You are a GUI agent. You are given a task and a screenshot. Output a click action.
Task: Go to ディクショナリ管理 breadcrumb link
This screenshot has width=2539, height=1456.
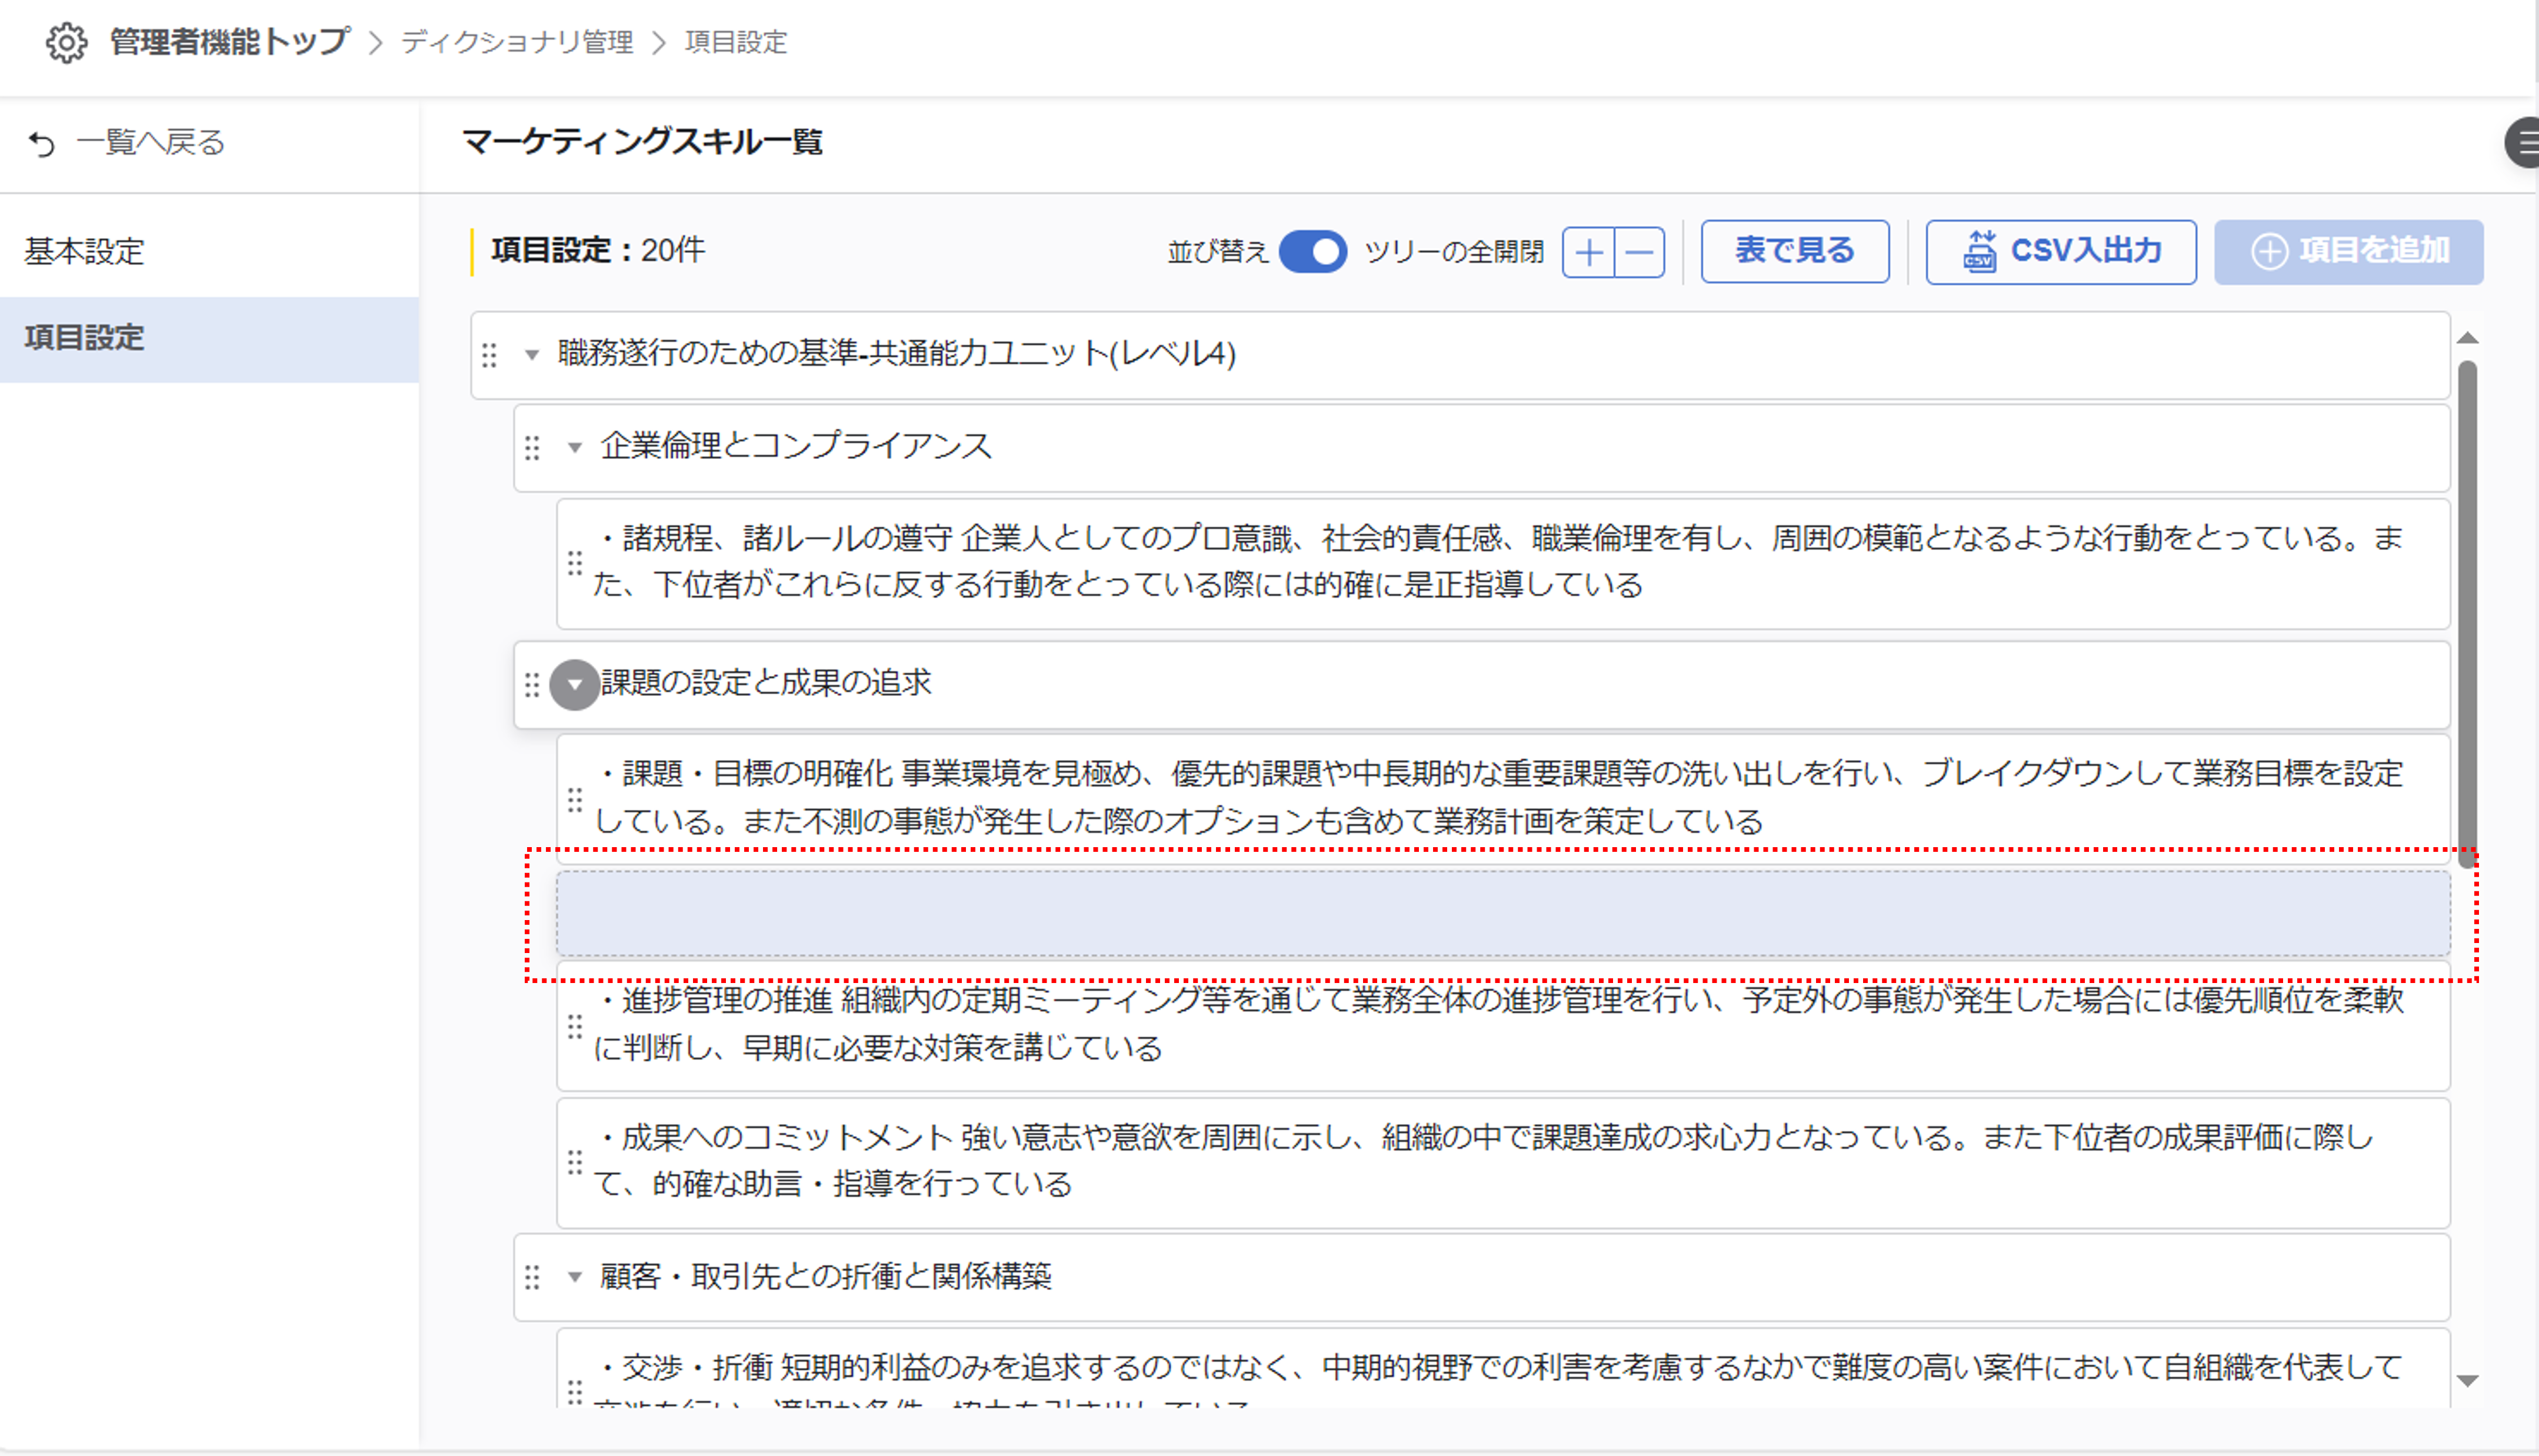517,42
